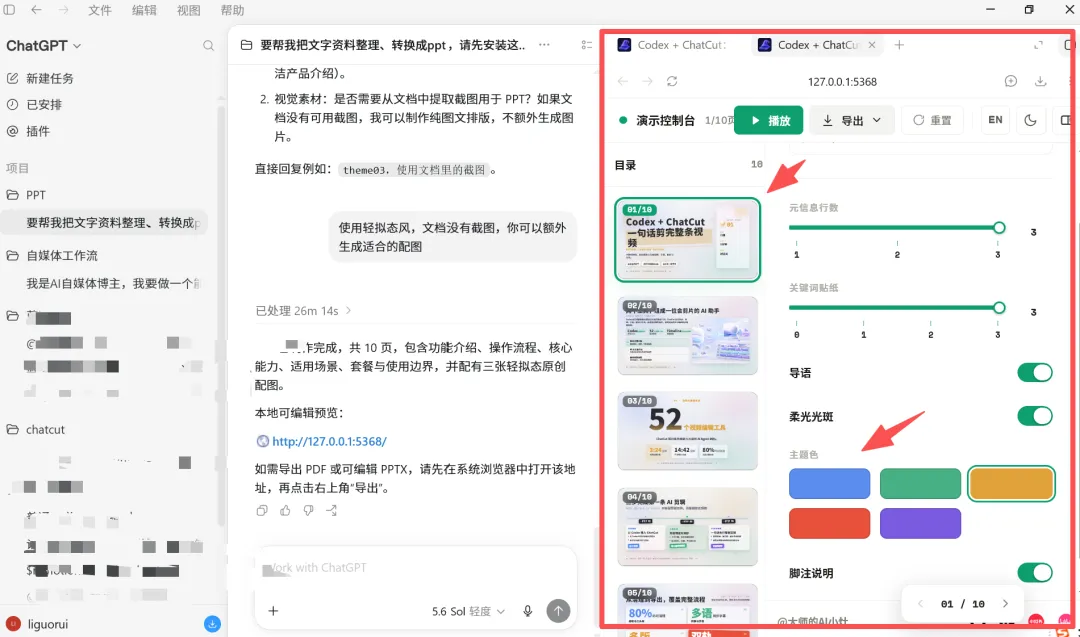Click the 关键词贴纸 slider handle
Screen dimensions: 1080x637
999,307
